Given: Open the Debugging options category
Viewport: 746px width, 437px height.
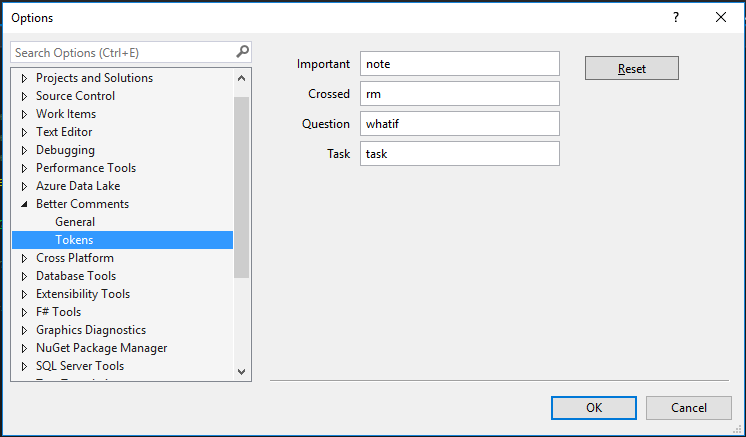Looking at the screenshot, I should [x=65, y=150].
